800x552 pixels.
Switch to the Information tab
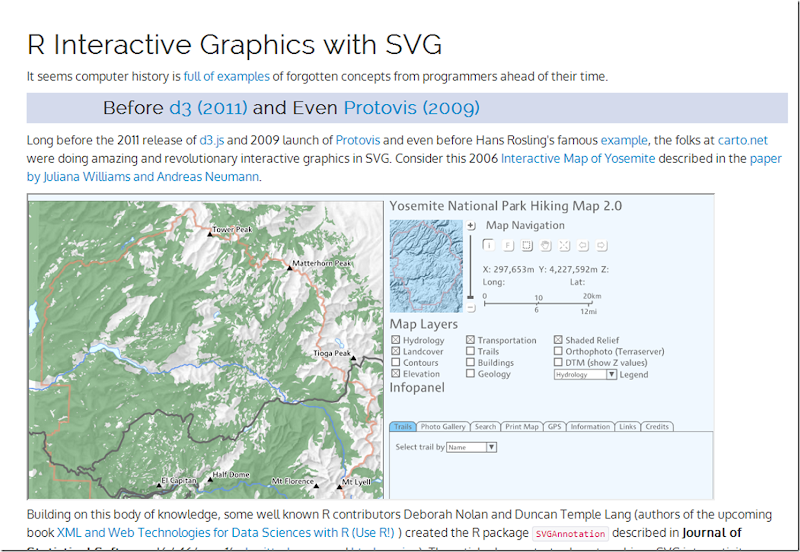(x=590, y=426)
